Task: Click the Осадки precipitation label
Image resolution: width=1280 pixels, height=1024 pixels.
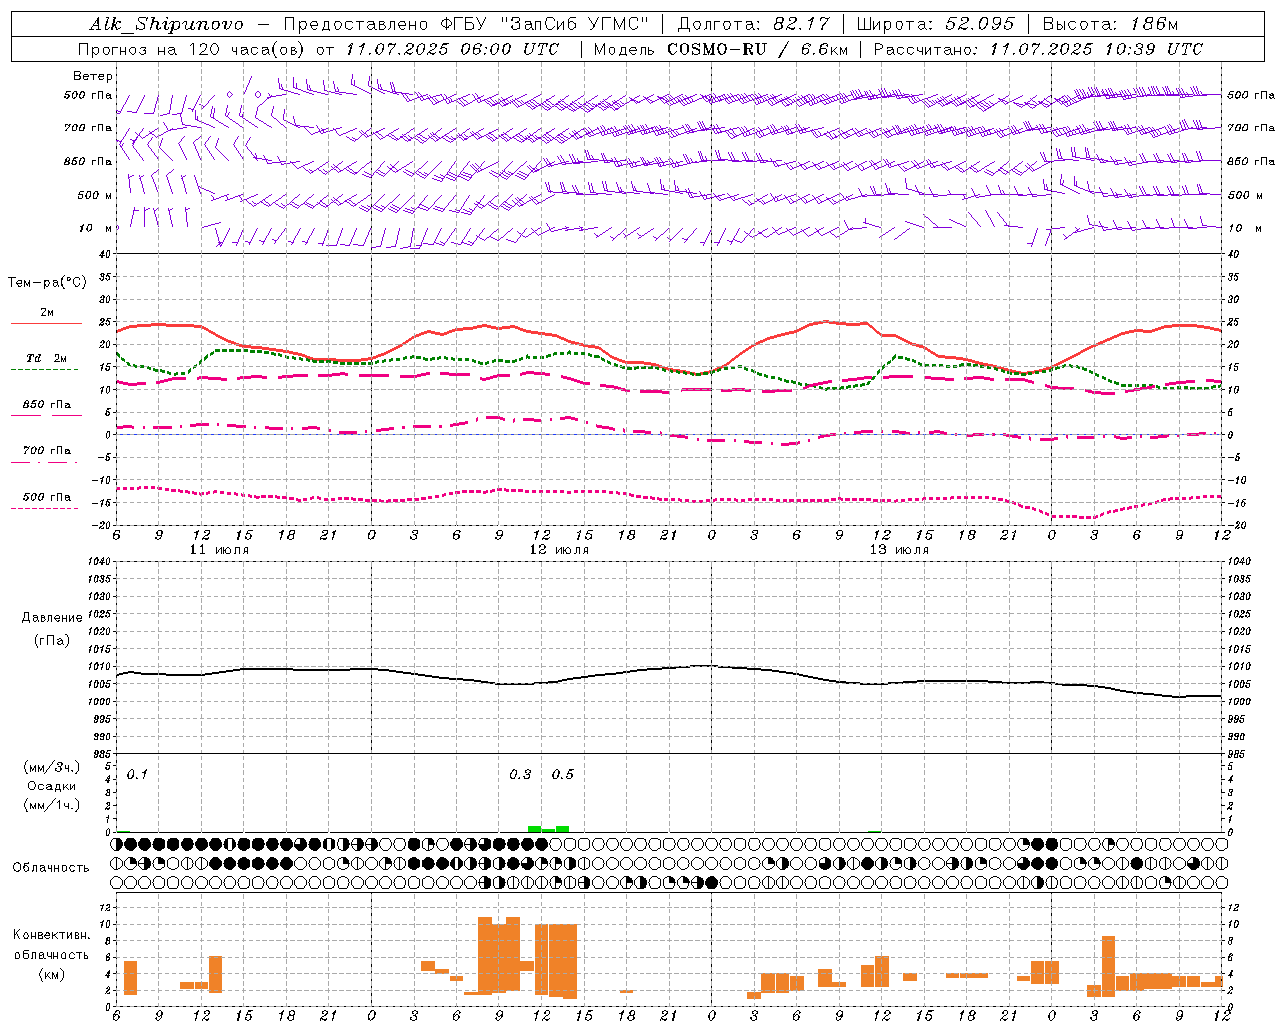Action: click(x=52, y=786)
